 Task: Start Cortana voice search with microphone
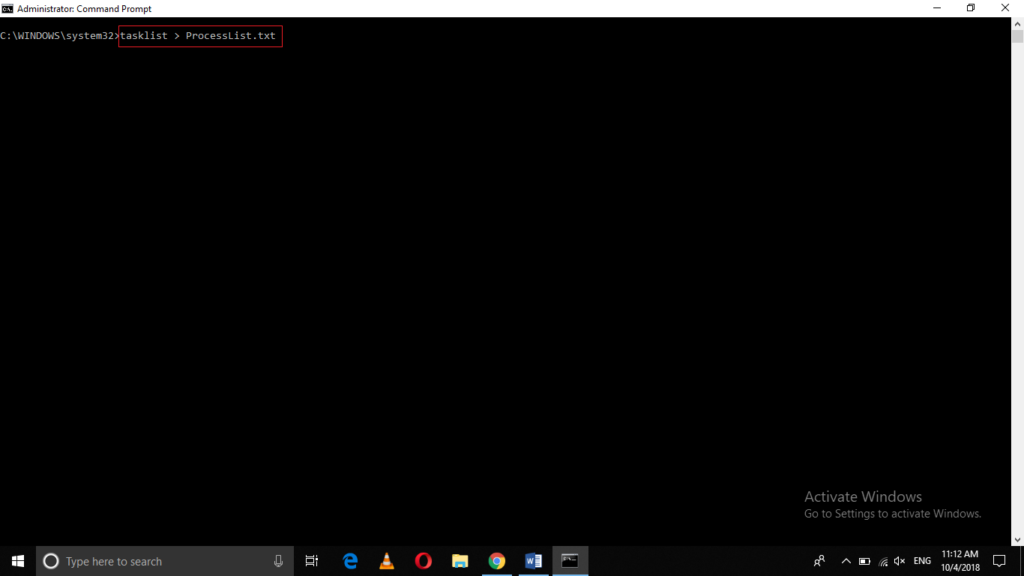click(277, 561)
